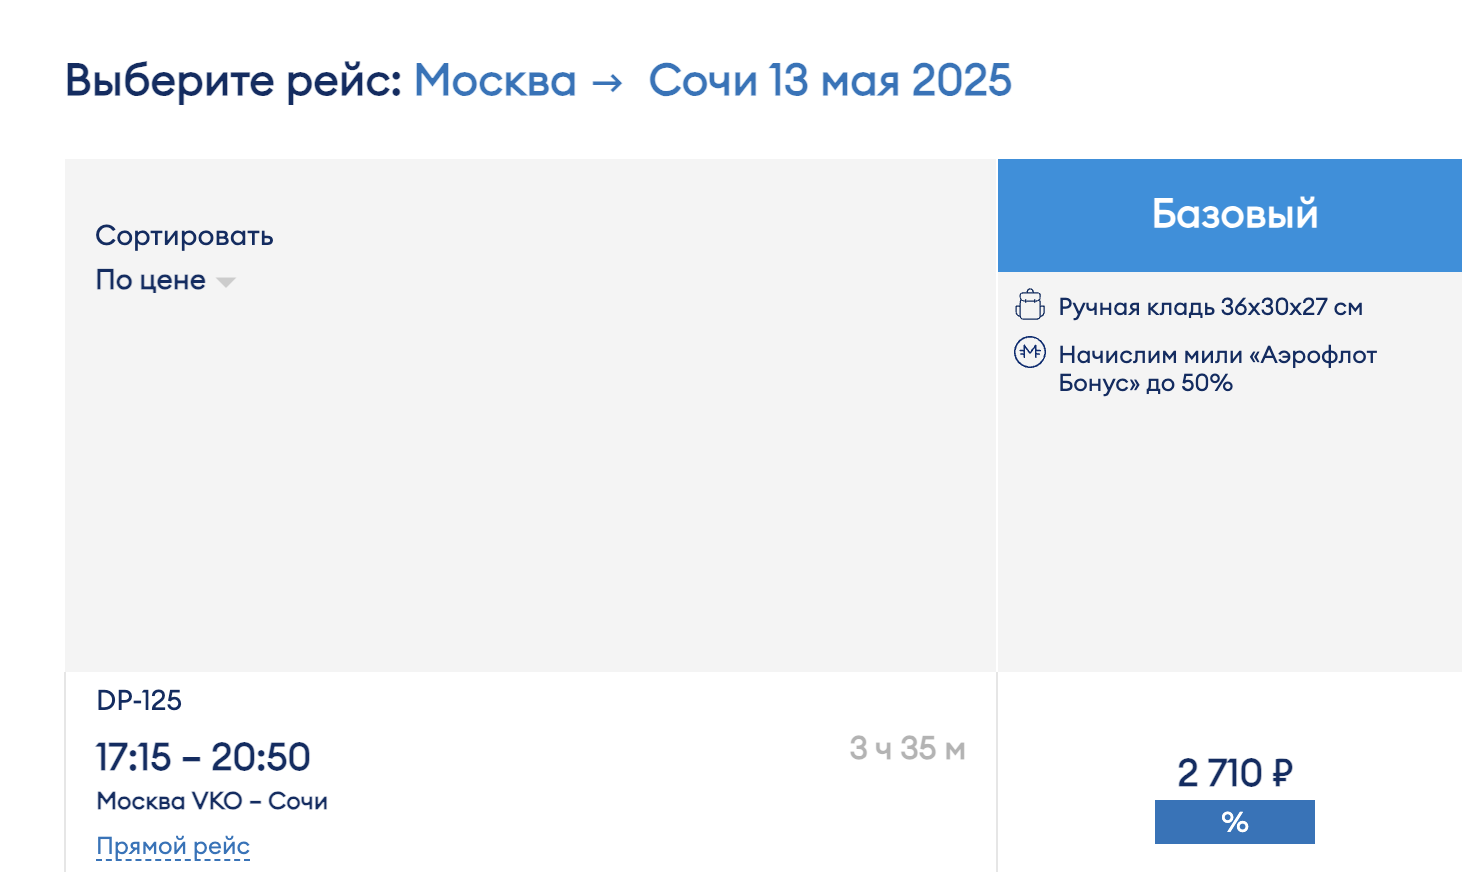
Task: Click the arrow between Москва and Сочи
Action: (x=607, y=83)
